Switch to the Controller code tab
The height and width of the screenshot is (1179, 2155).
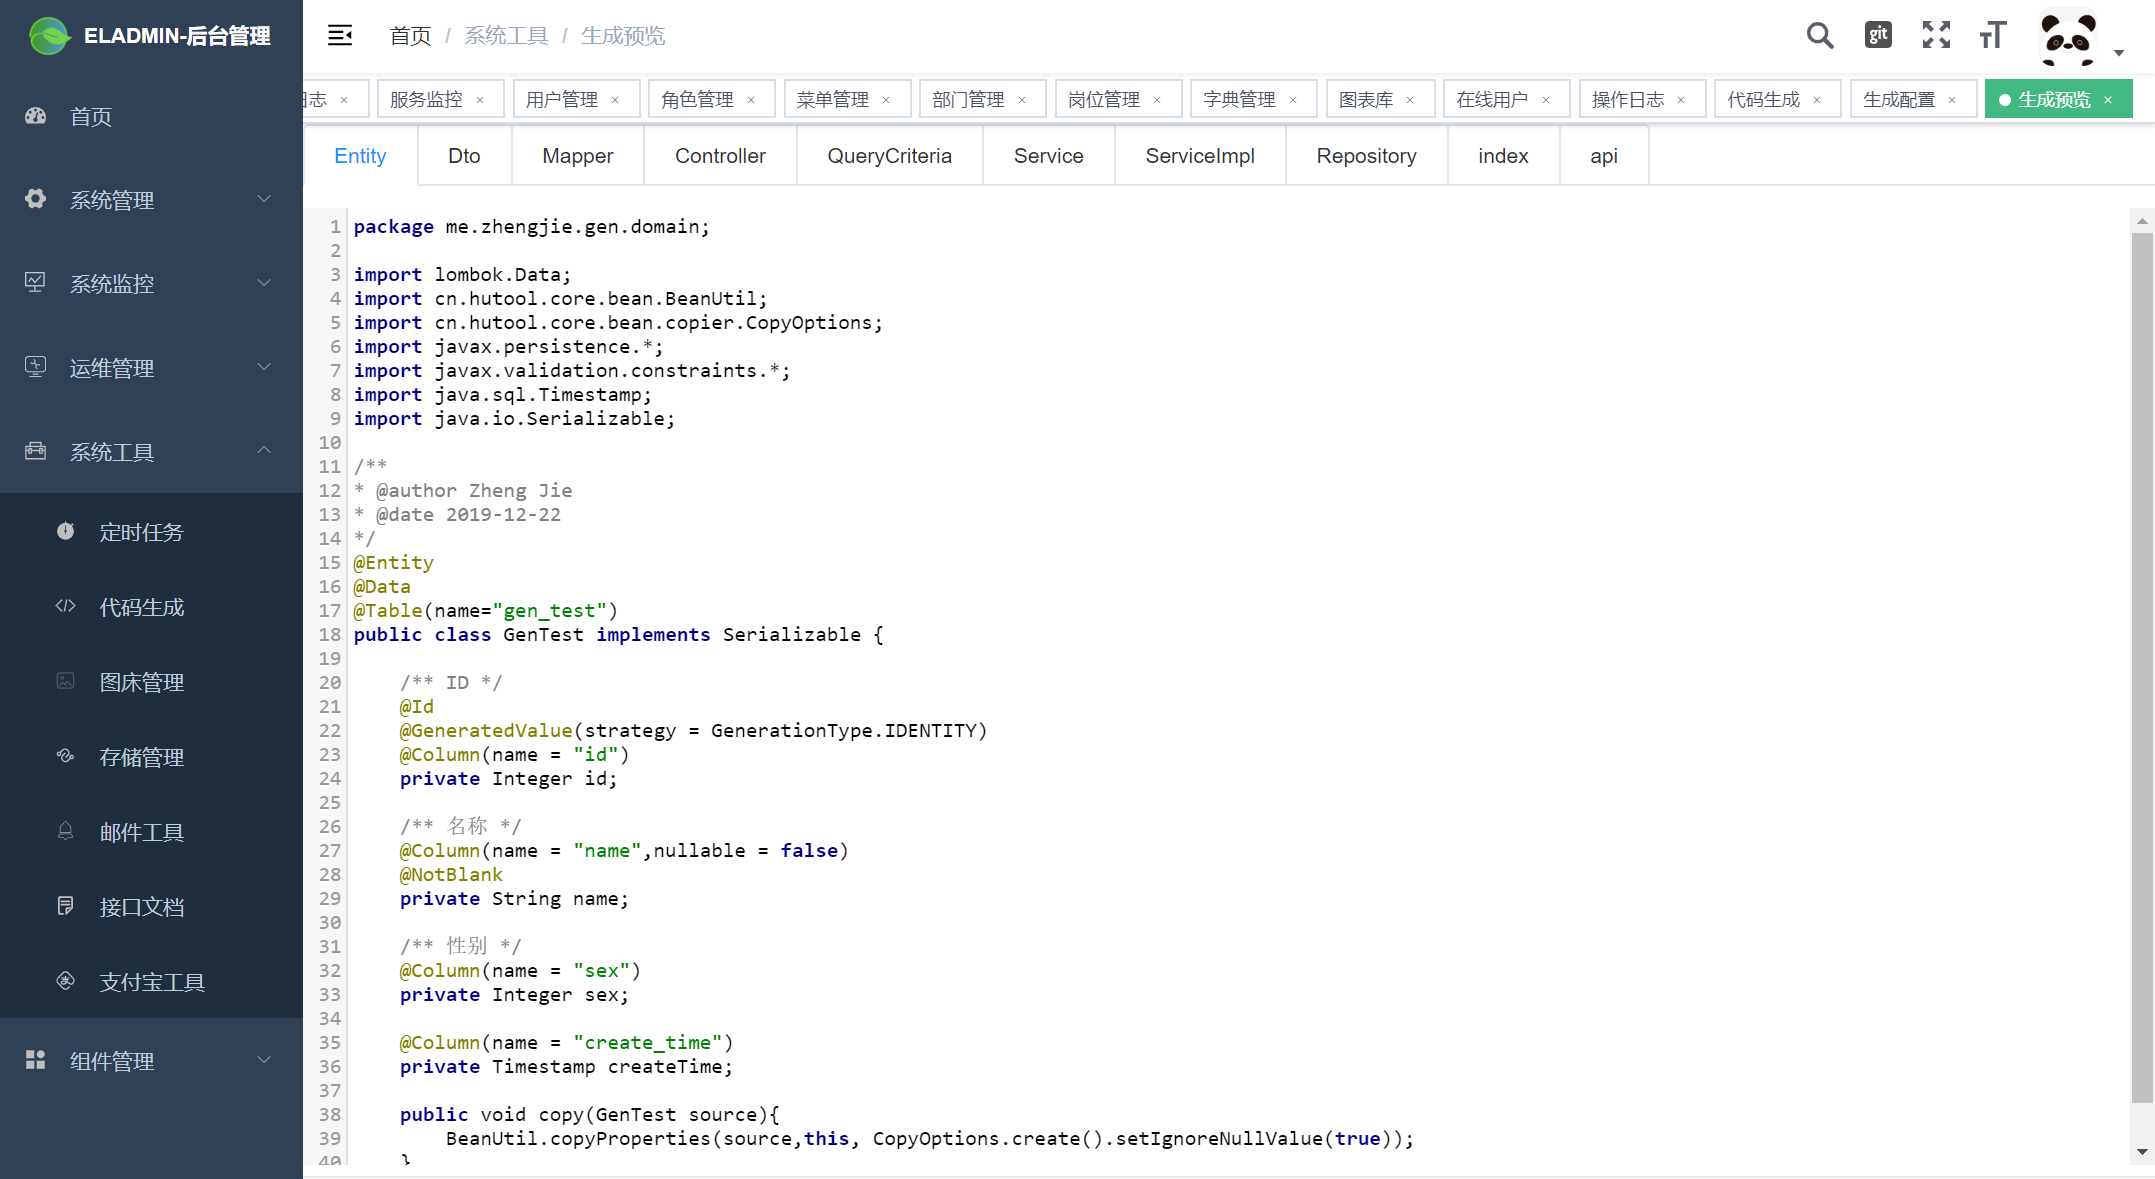pos(720,156)
